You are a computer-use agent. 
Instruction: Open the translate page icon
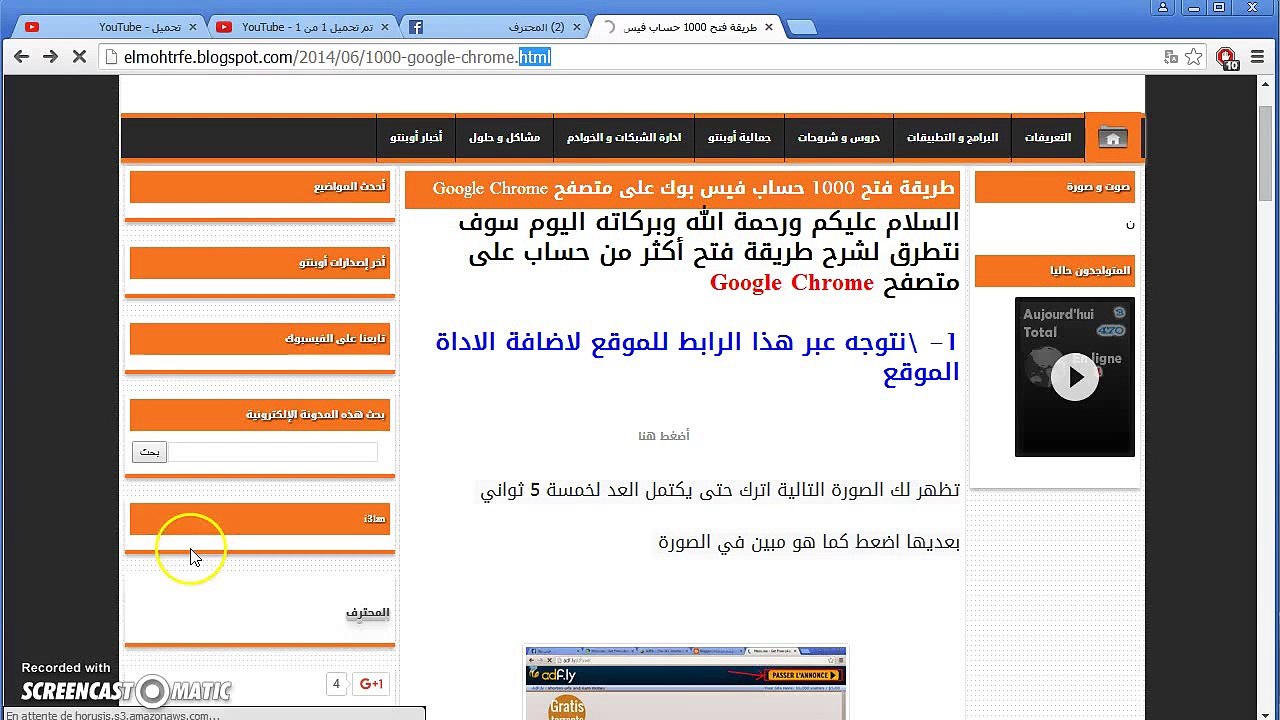(1171, 57)
